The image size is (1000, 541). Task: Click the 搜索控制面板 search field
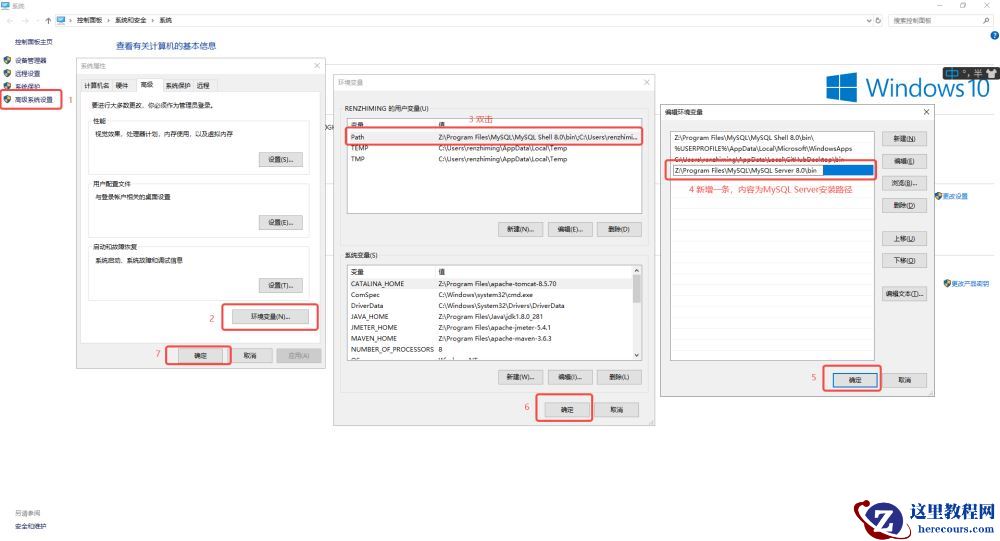(934, 20)
